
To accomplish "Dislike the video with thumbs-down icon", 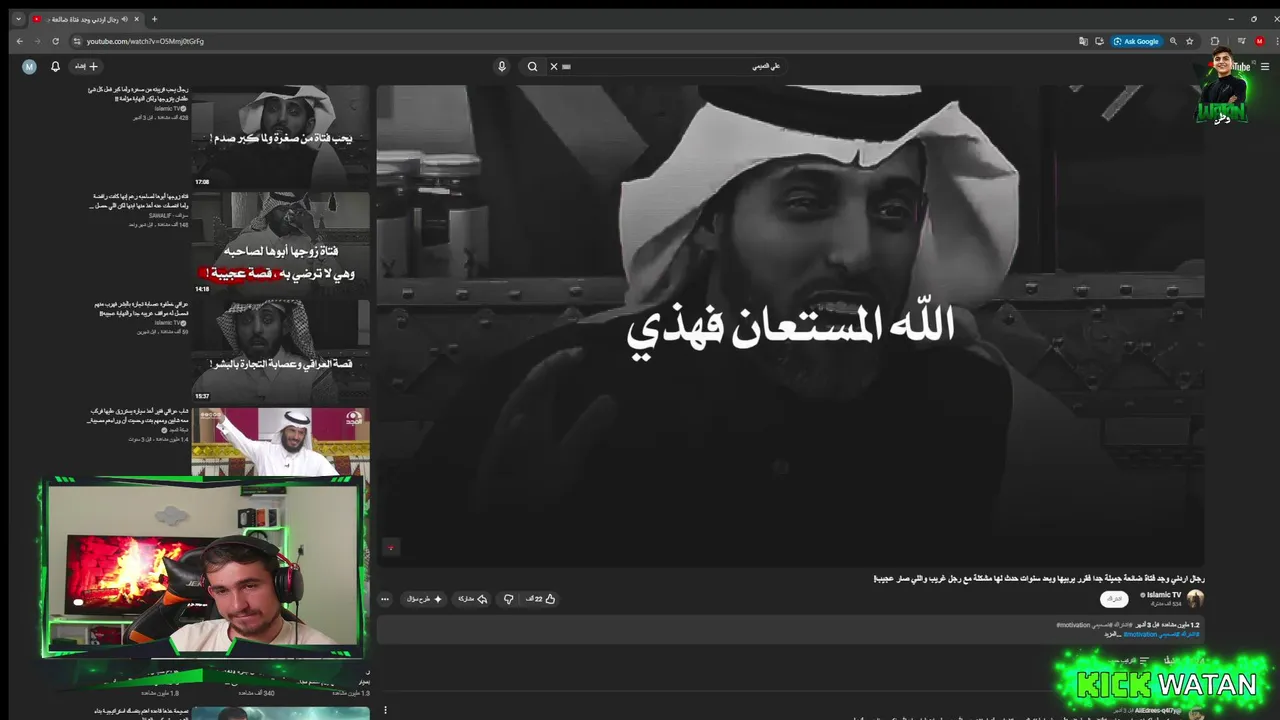I will pyautogui.click(x=508, y=599).
